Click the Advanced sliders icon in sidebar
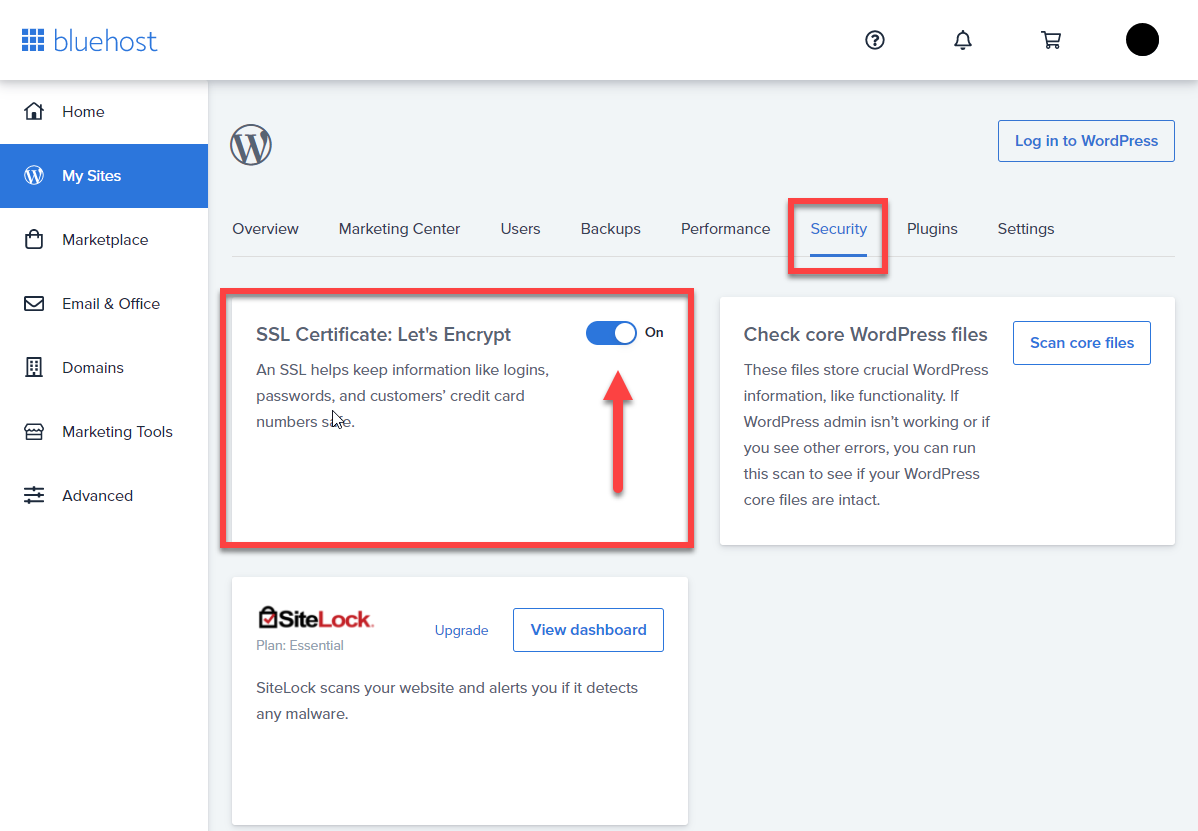 coord(34,495)
